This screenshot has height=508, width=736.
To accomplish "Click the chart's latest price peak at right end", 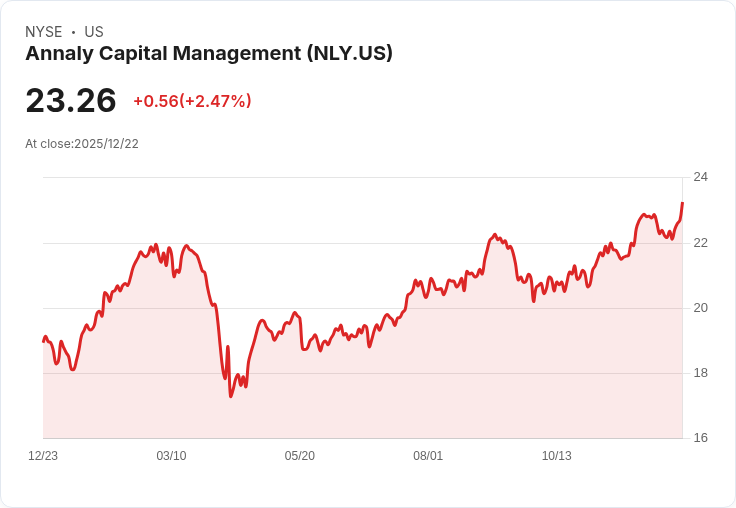I will tap(682, 203).
